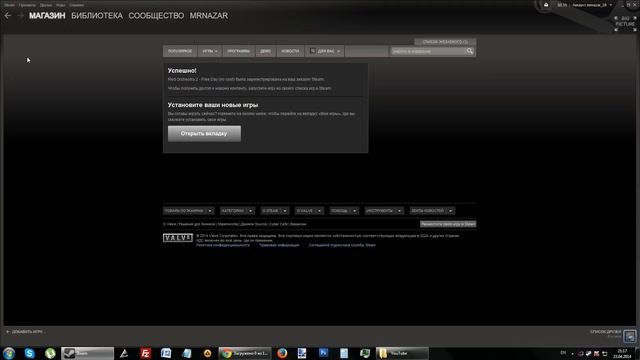640x360 pixels.
Task: Open the privacy policy footer link
Action: pos(222,245)
